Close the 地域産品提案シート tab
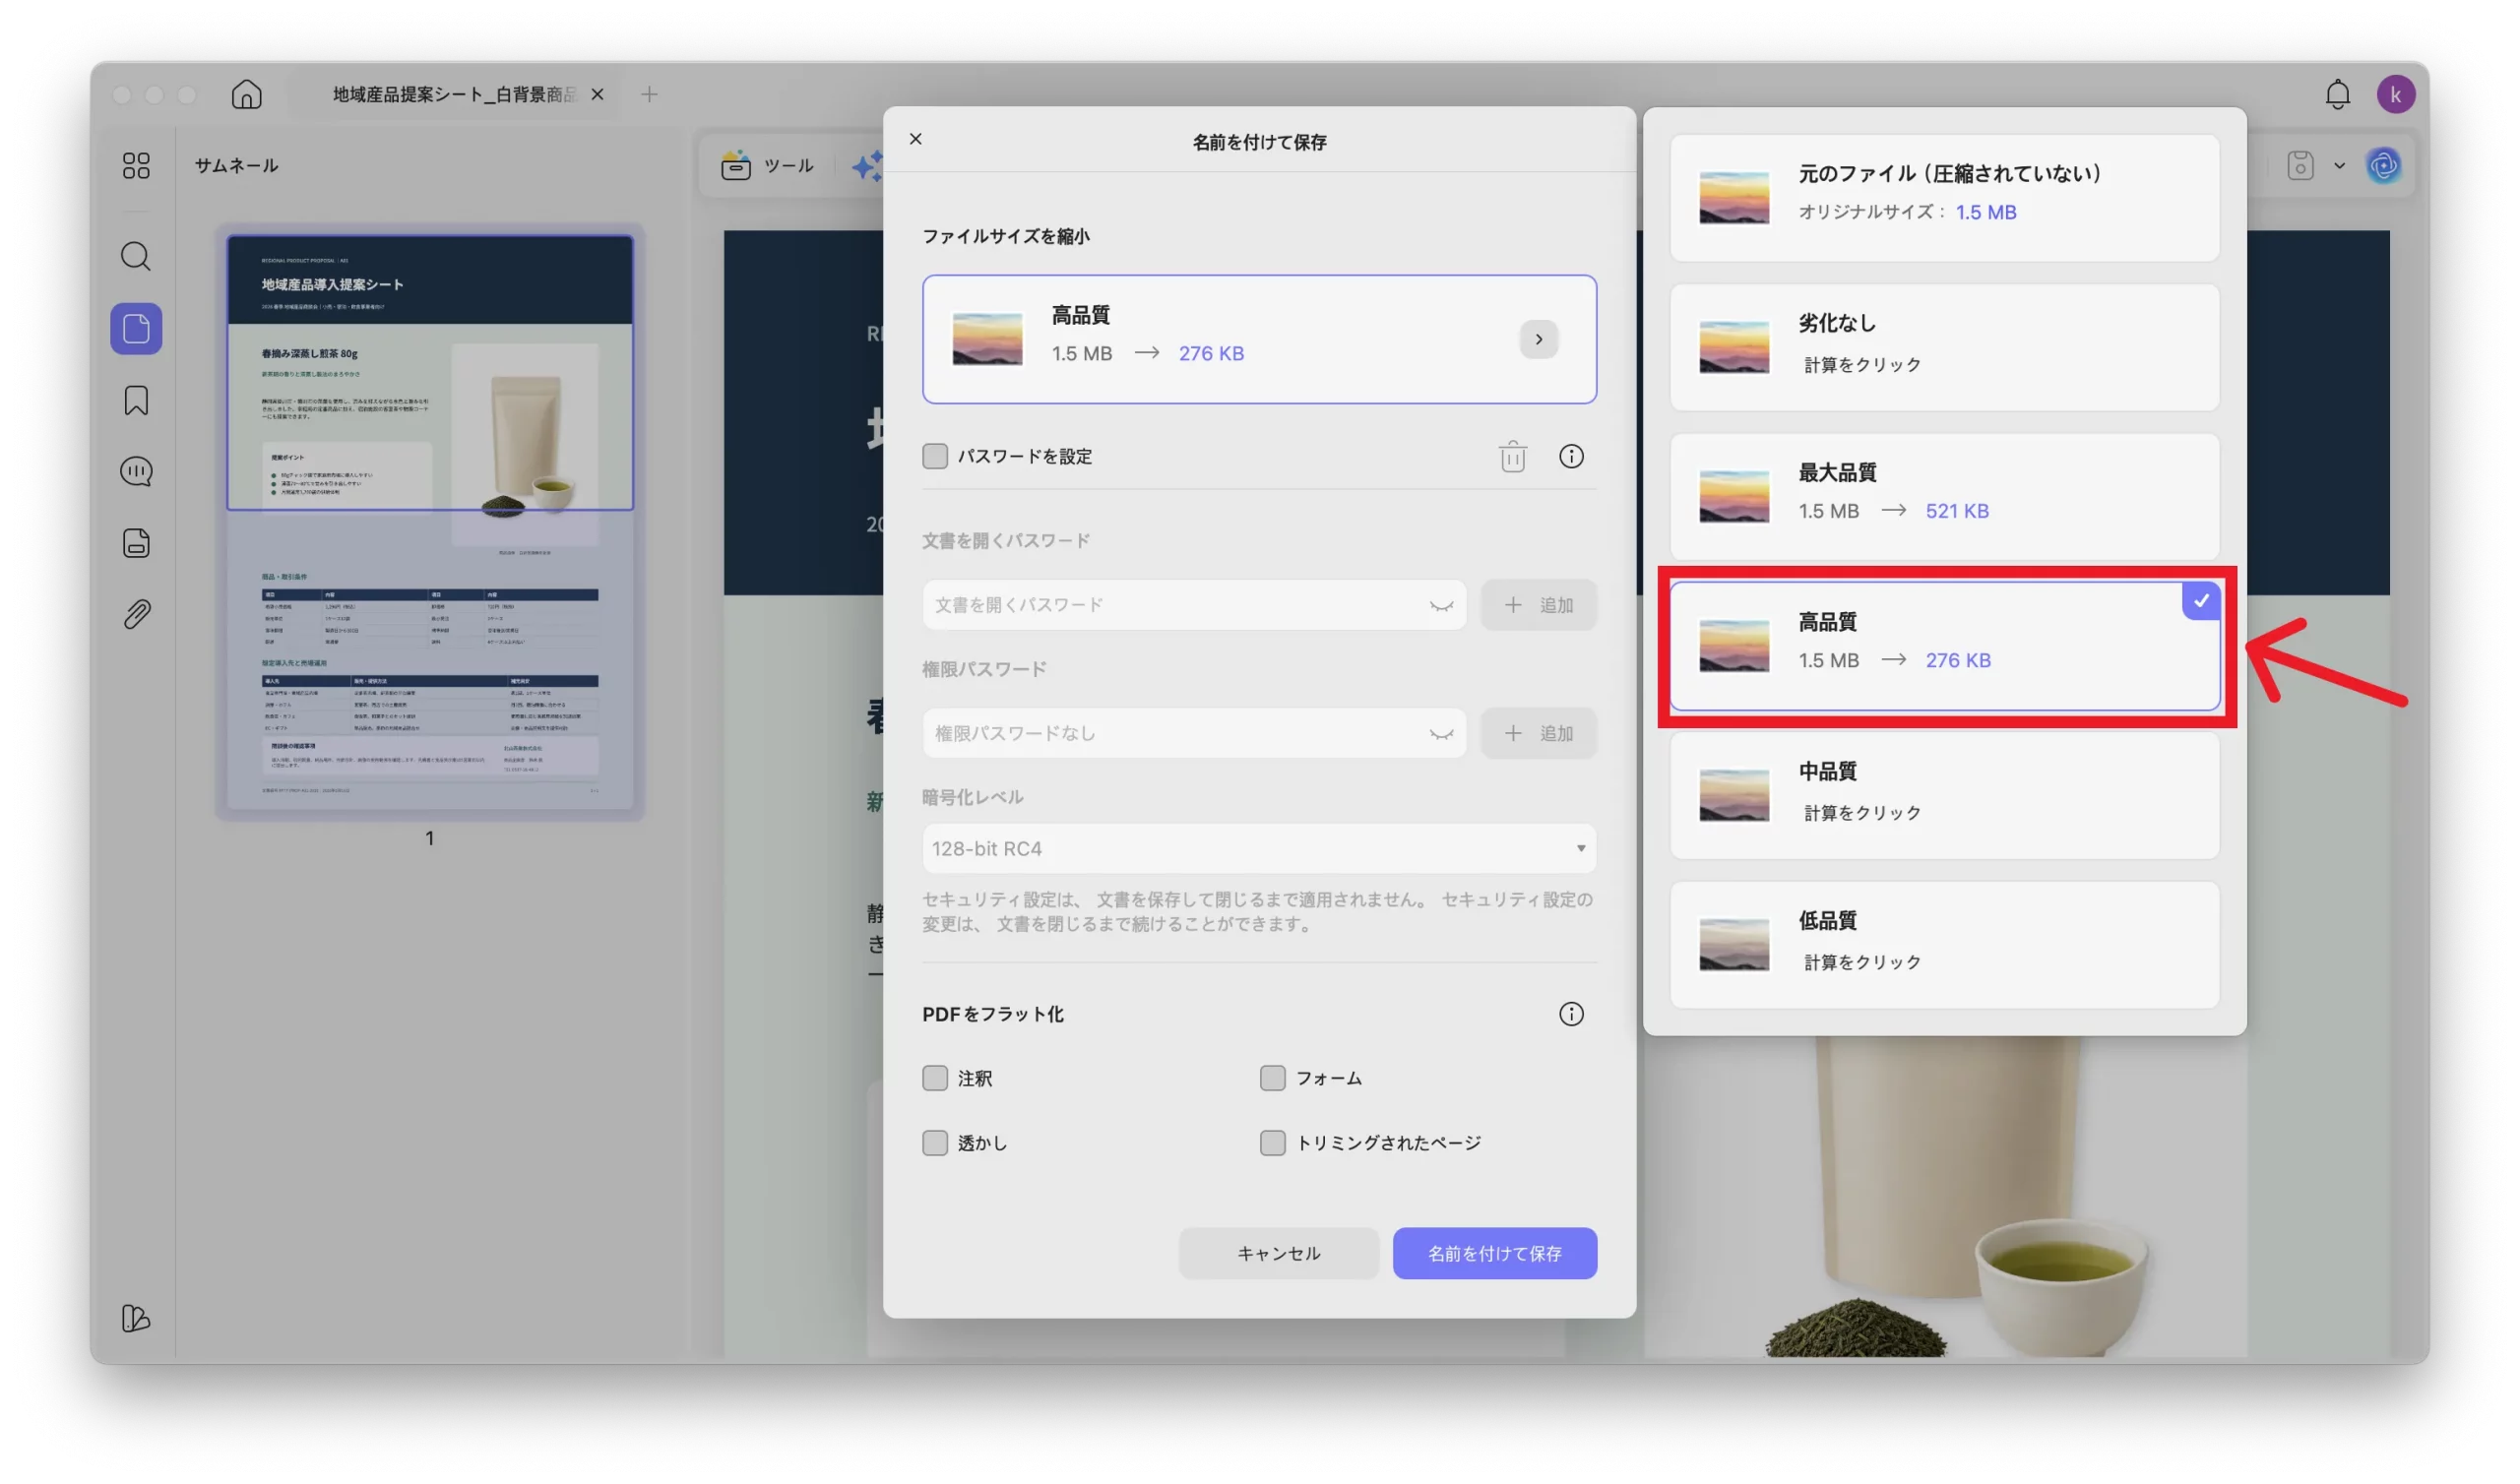Image resolution: width=2520 pixels, height=1484 pixels. [x=597, y=94]
